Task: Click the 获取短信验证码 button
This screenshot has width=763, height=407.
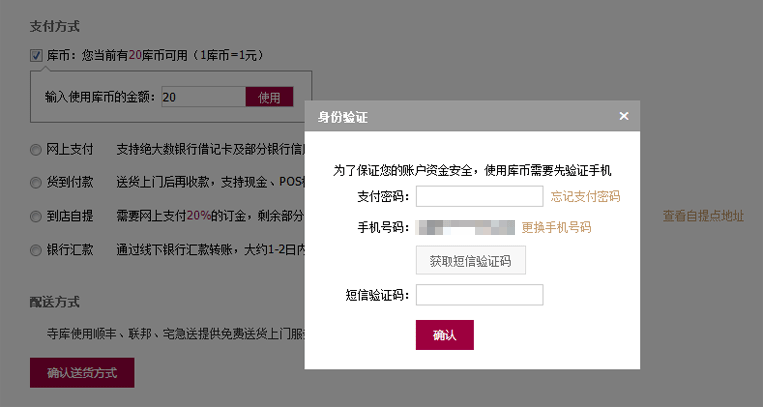Action: [471, 260]
